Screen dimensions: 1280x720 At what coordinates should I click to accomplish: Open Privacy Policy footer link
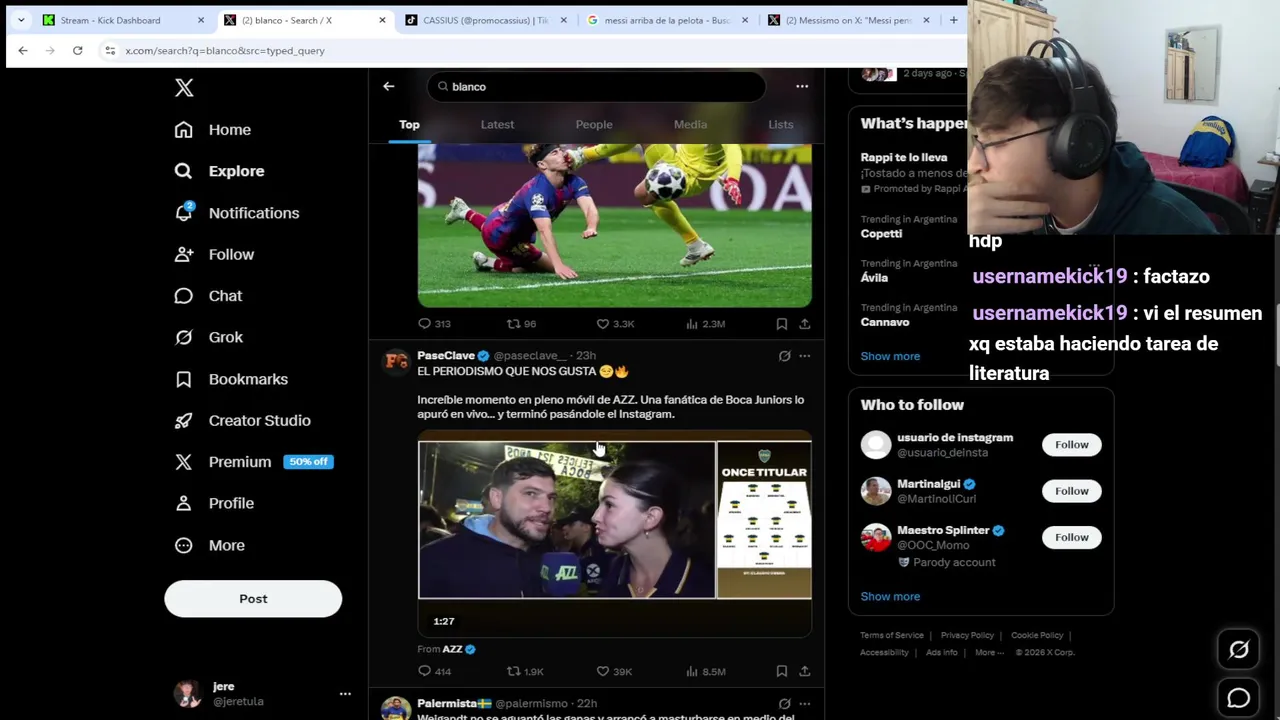pos(967,635)
